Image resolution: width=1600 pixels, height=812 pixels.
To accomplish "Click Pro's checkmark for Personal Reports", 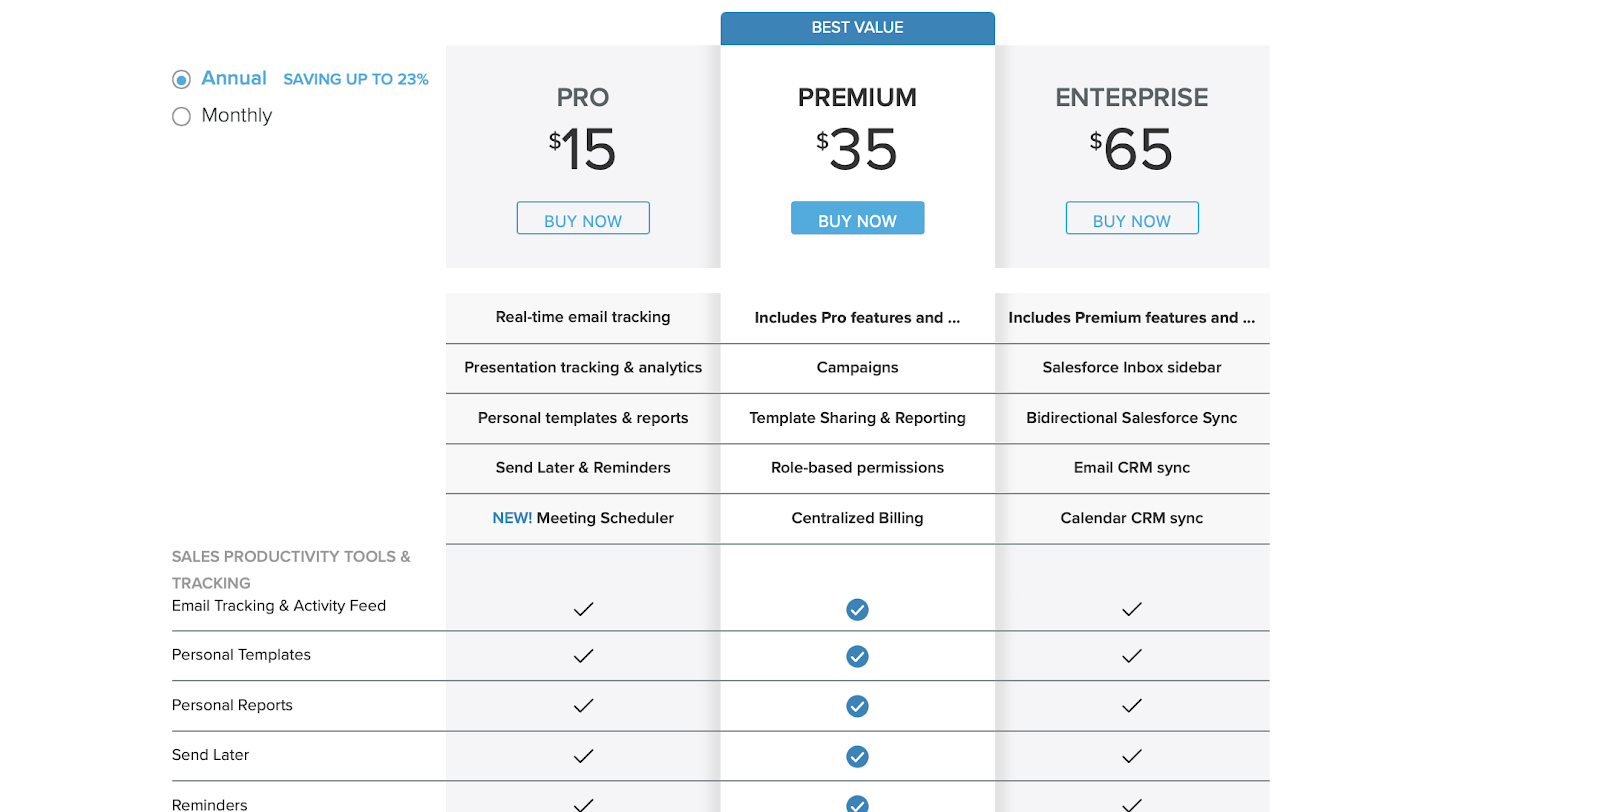I will 583,706.
